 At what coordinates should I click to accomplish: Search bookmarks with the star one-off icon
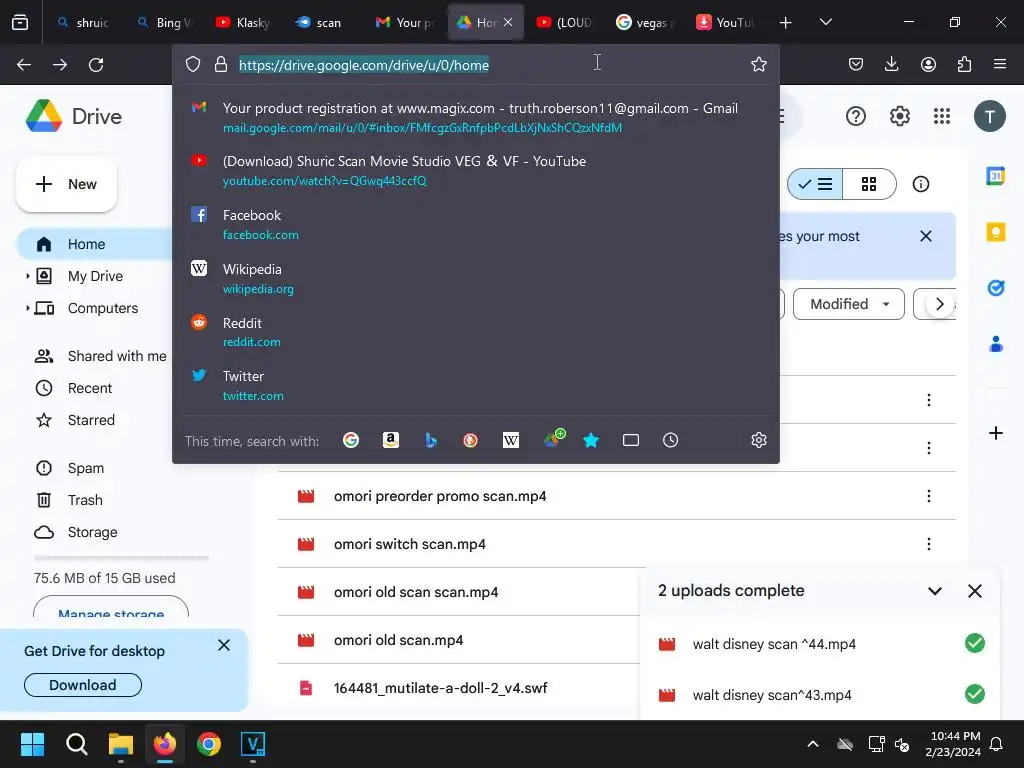point(591,440)
